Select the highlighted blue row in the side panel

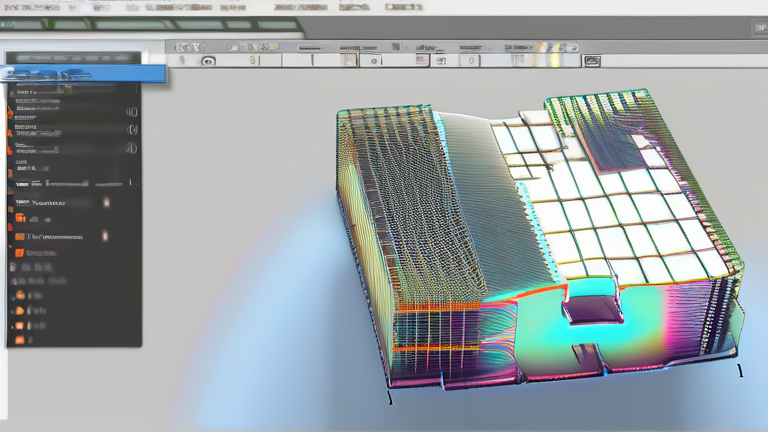pyautogui.click(x=83, y=74)
